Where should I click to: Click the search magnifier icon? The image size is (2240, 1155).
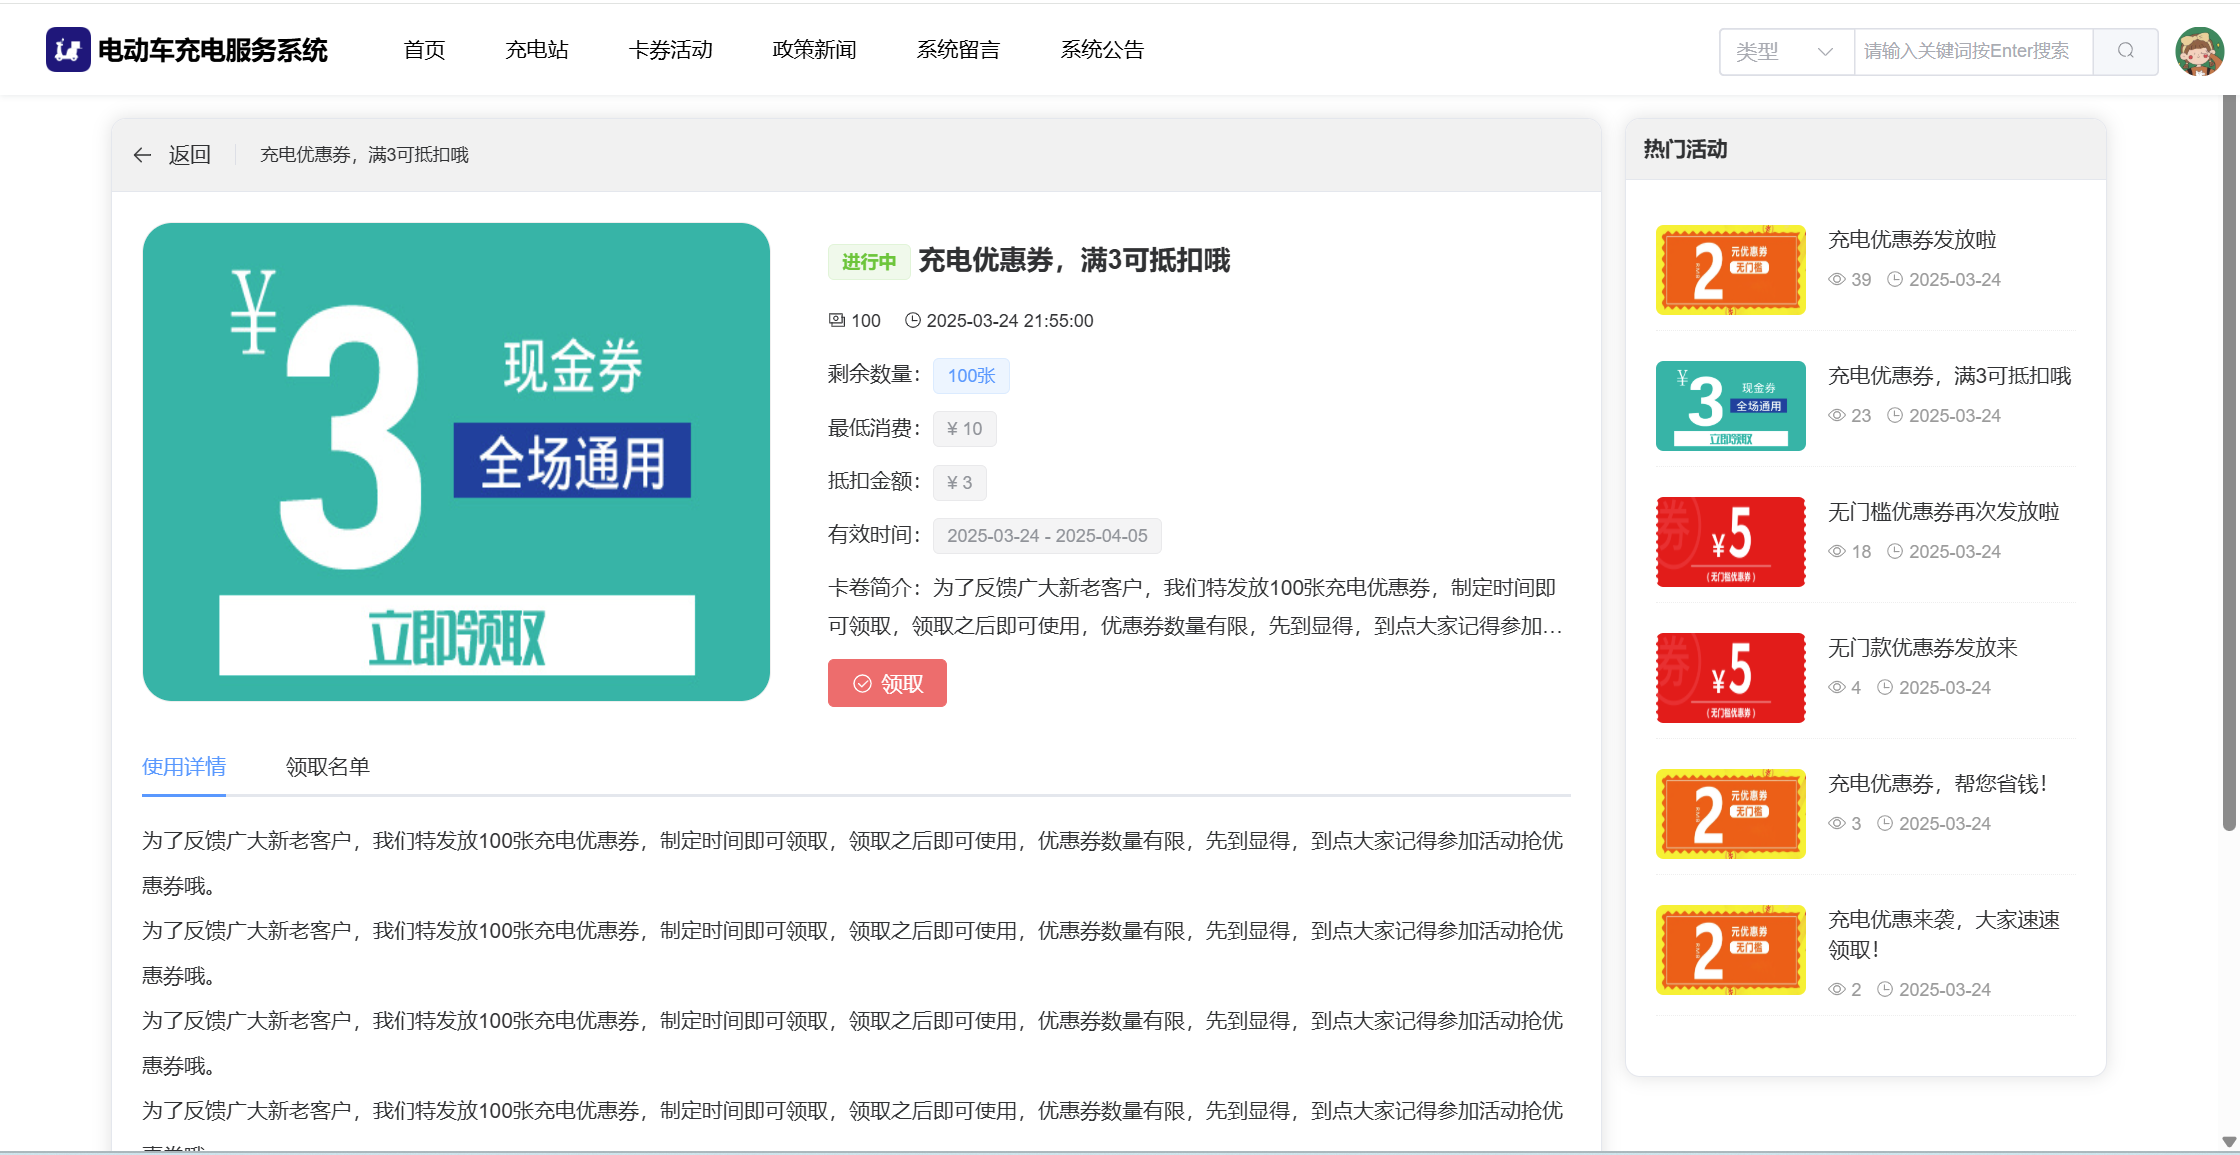click(x=2125, y=51)
